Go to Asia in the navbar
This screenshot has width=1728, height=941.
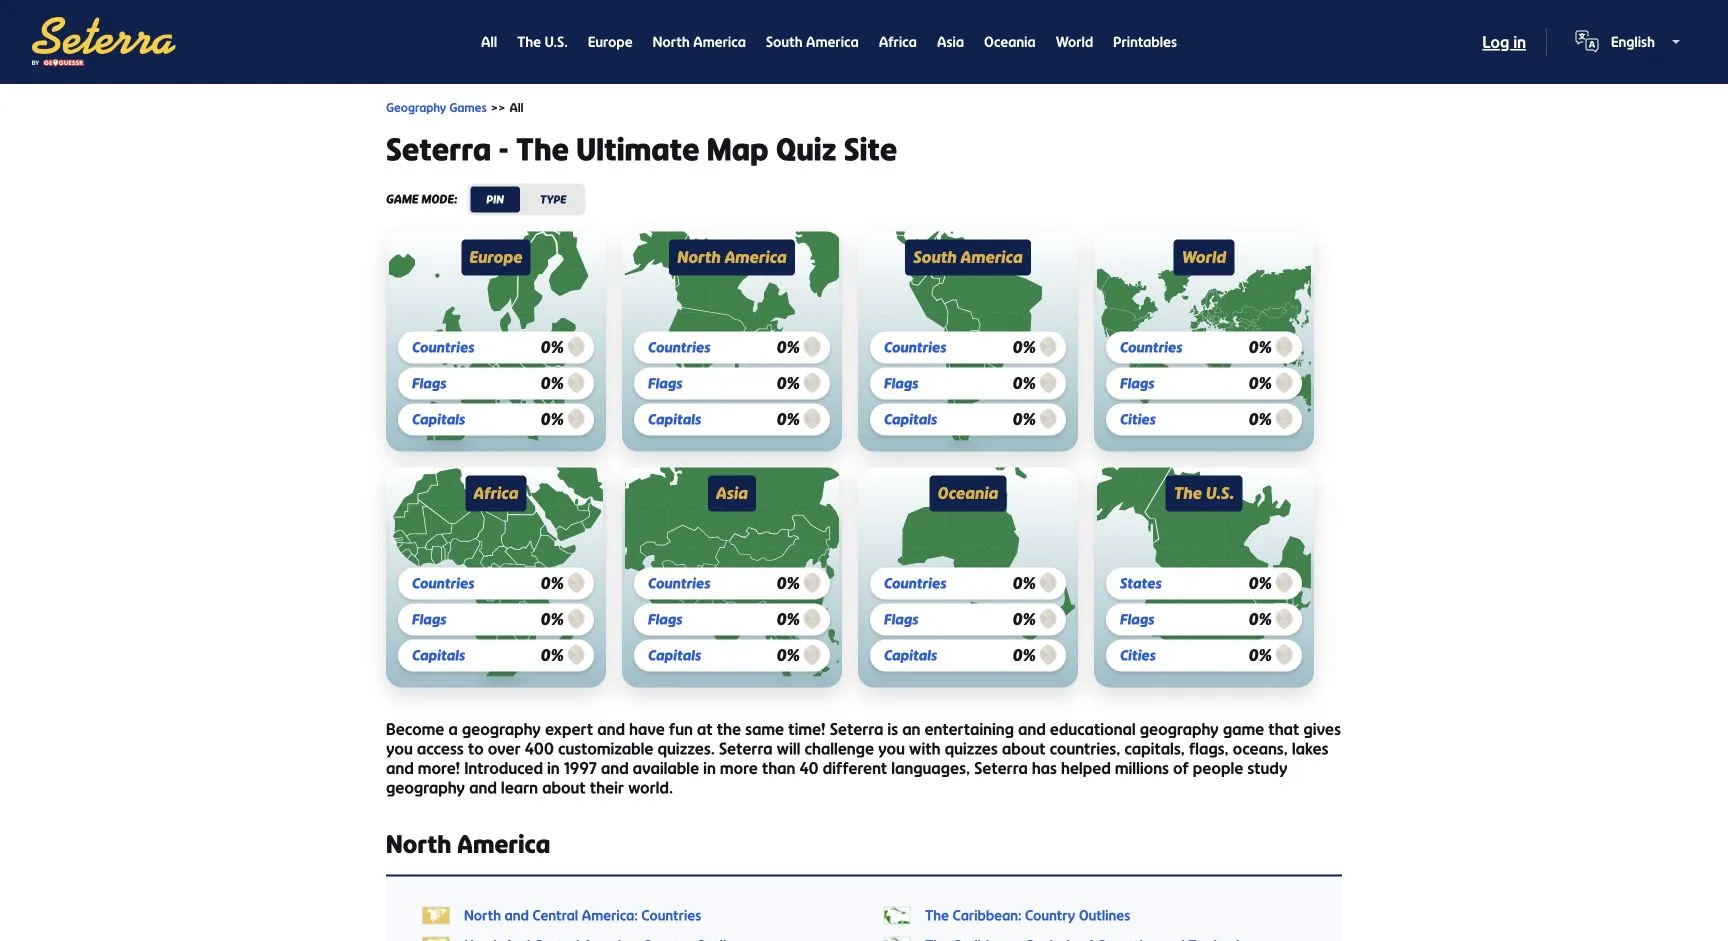pos(950,42)
